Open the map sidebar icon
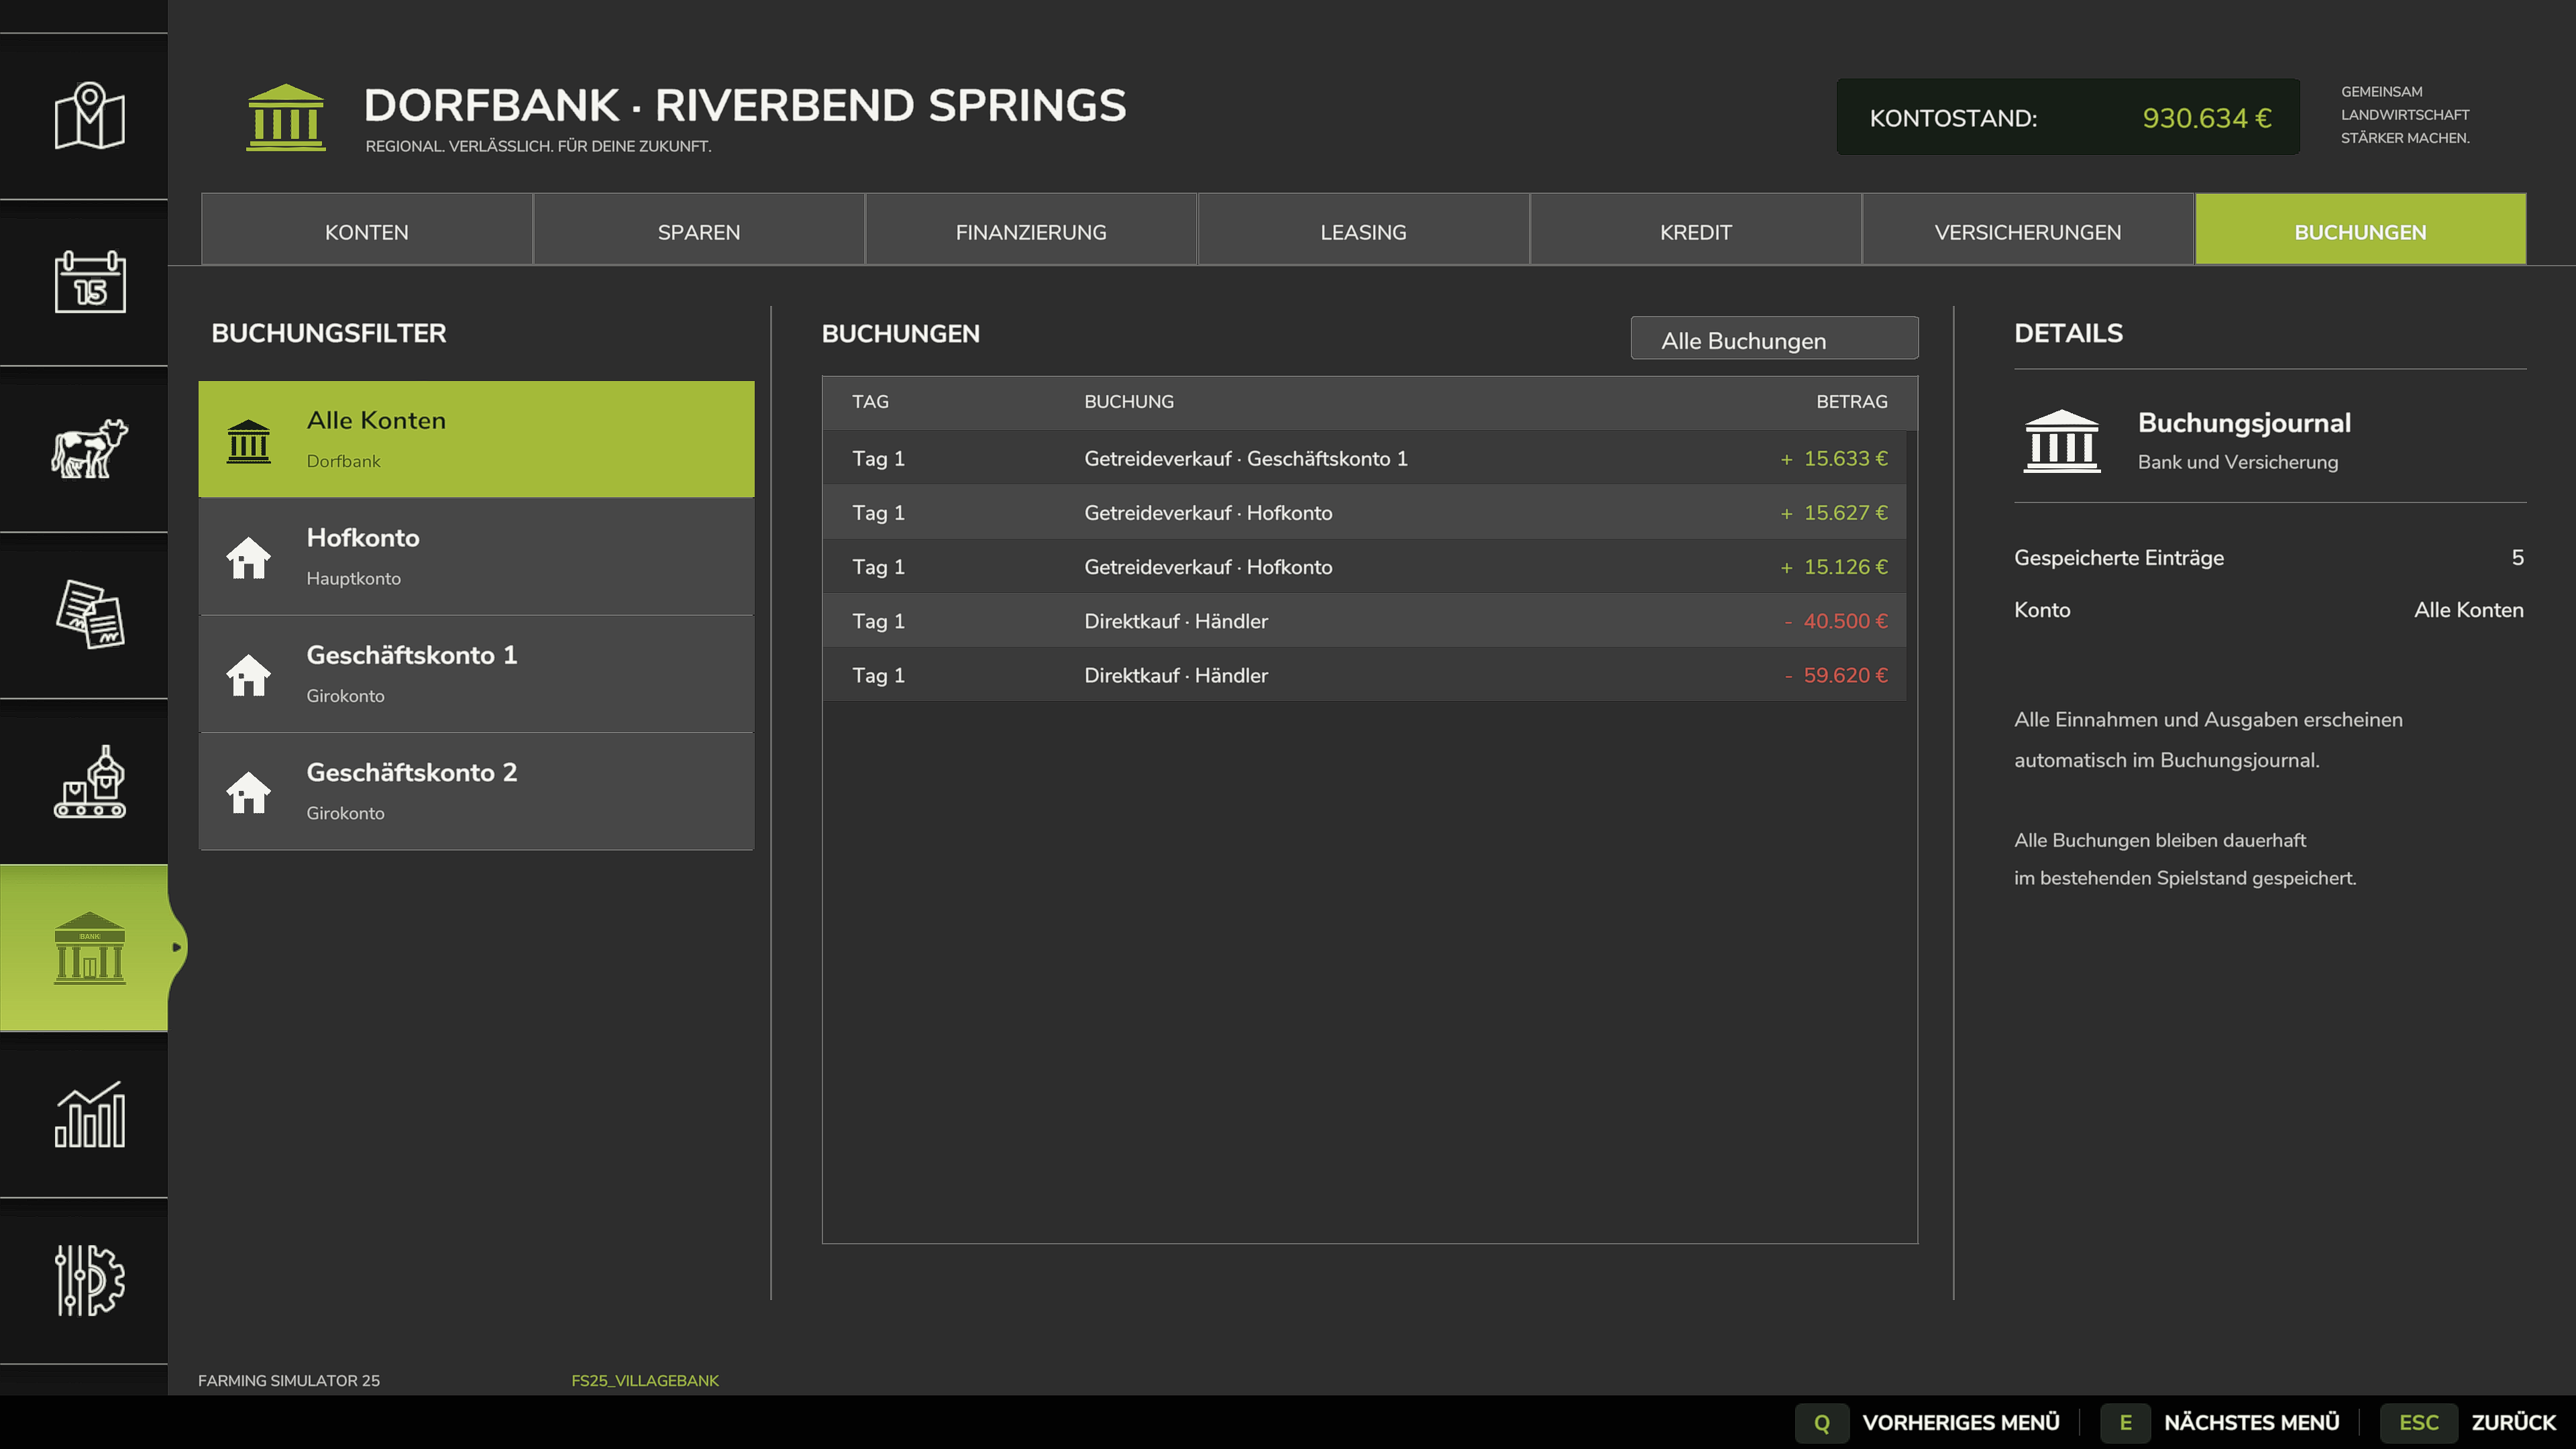 89,116
